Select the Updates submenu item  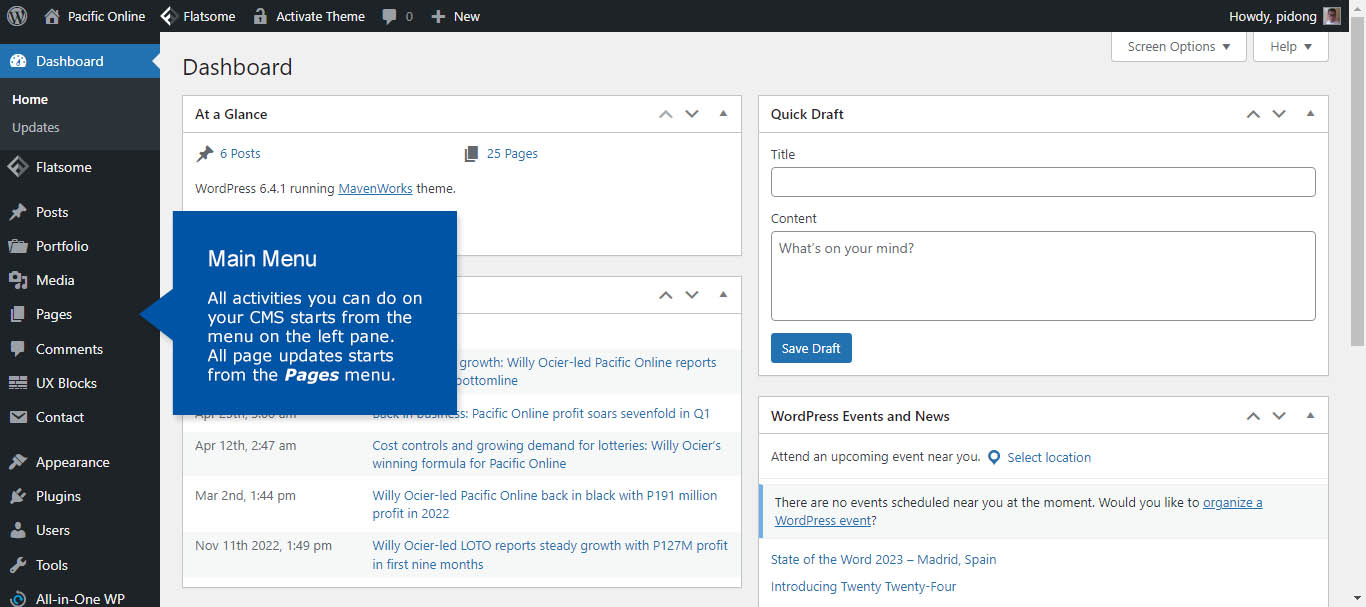pyautogui.click(x=36, y=127)
